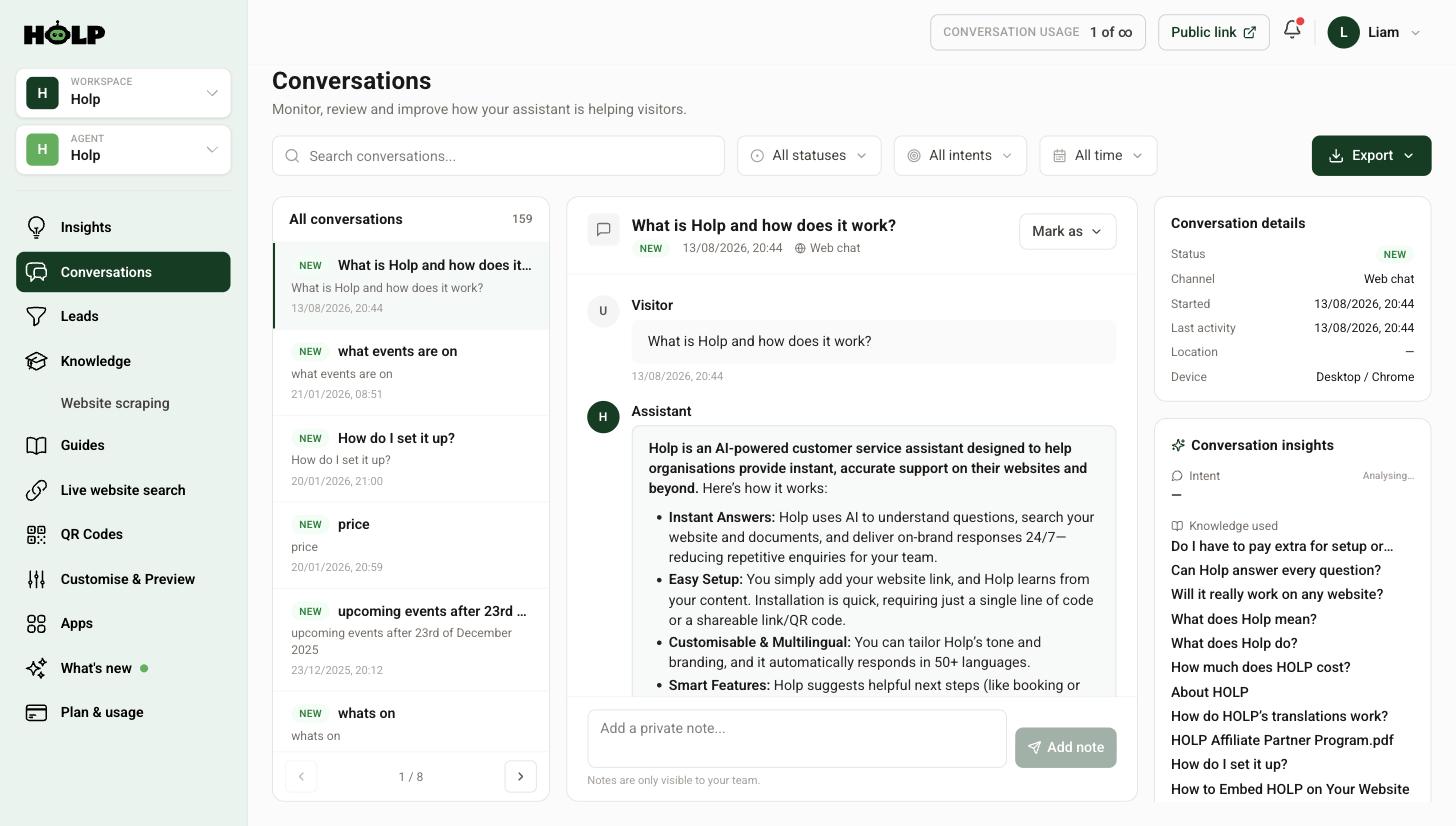Click the Web chat globe icon

pos(800,248)
